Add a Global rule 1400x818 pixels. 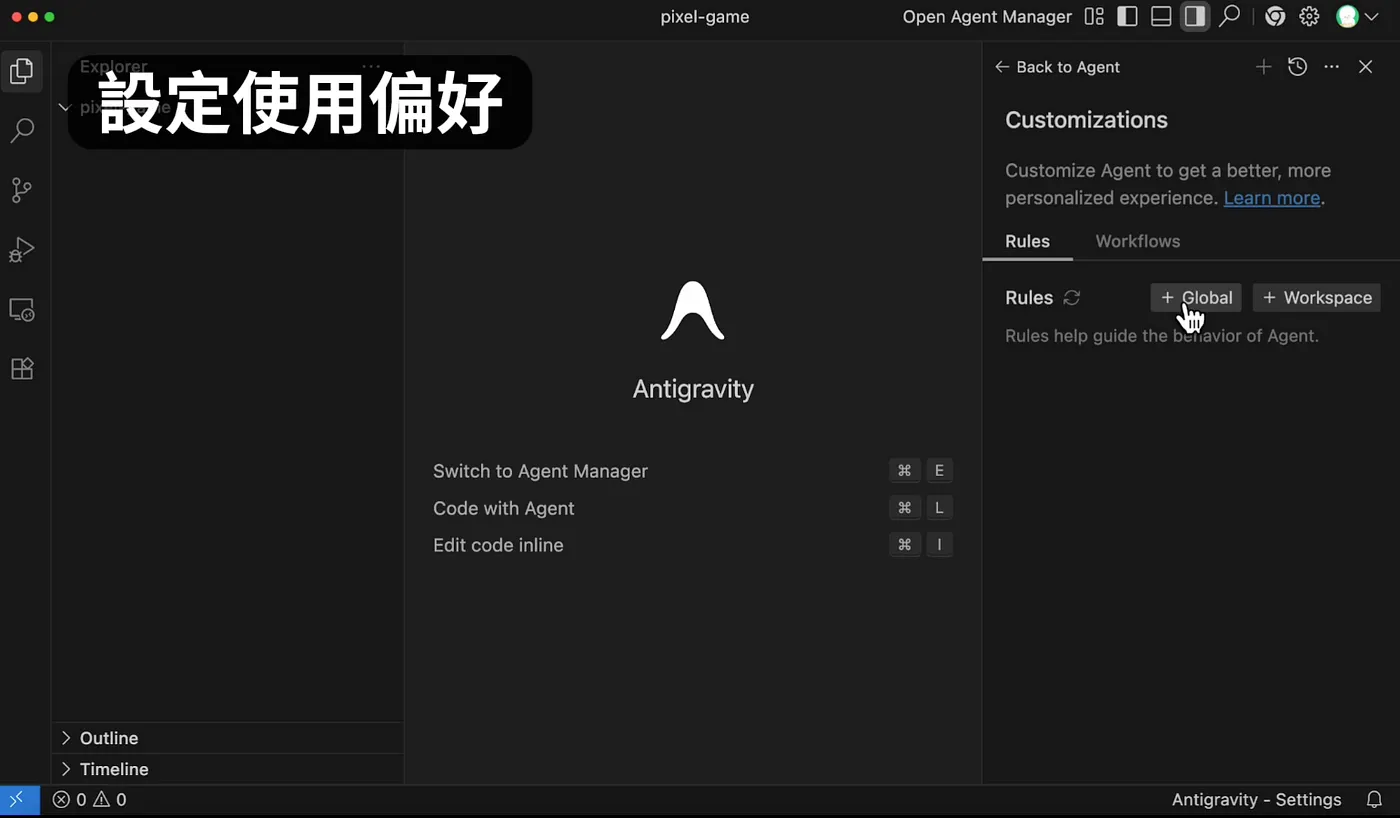(x=1196, y=298)
